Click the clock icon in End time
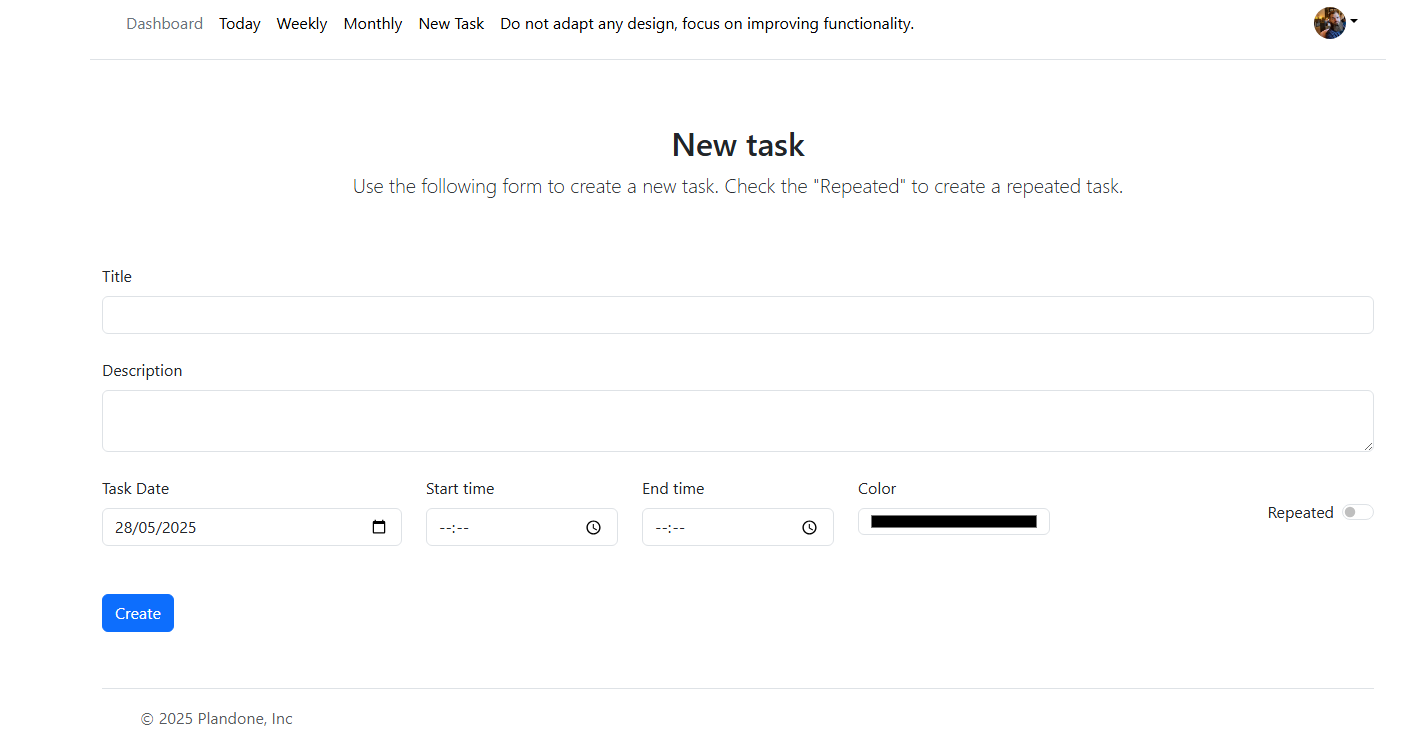 (x=809, y=527)
